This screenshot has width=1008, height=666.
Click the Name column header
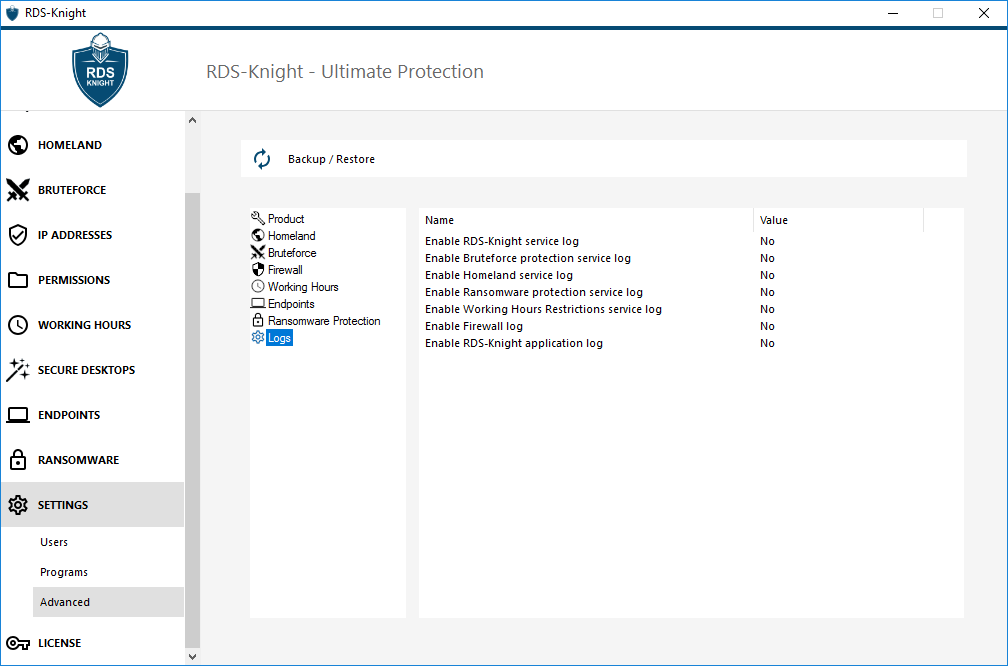click(586, 220)
